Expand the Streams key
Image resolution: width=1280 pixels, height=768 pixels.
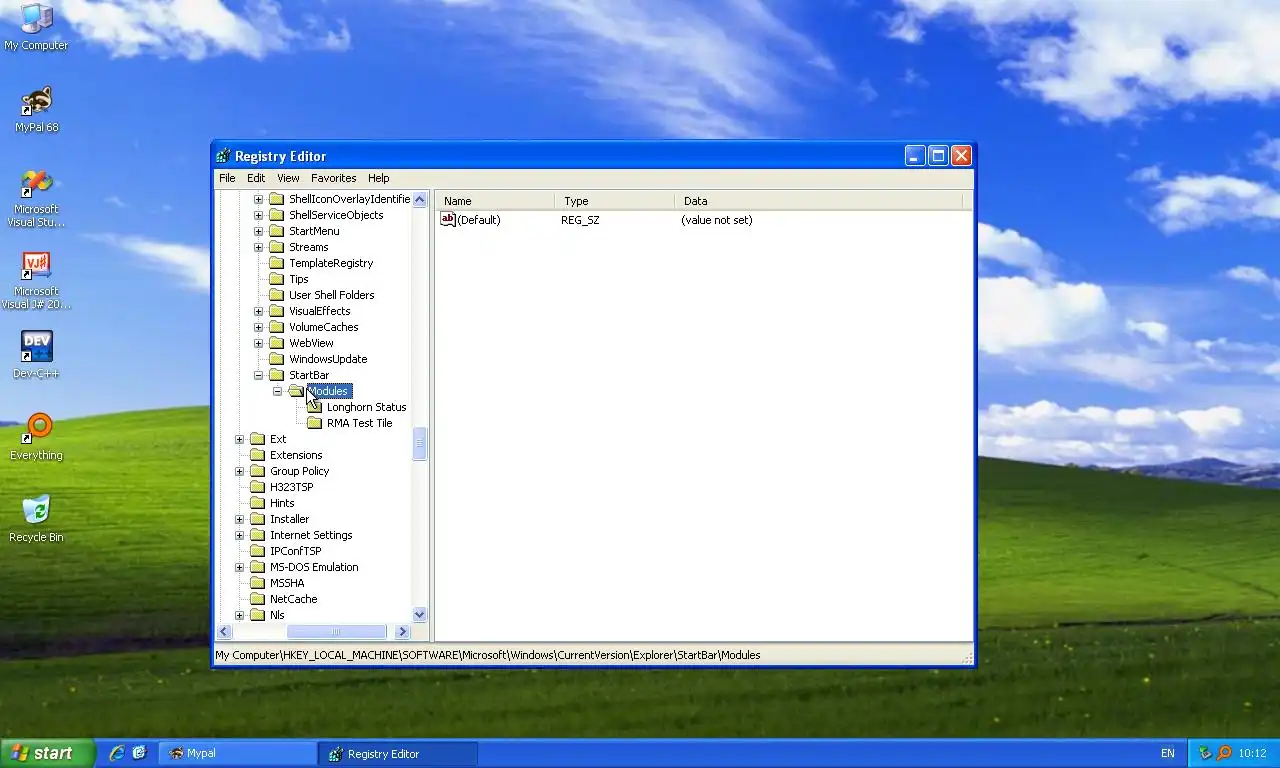(x=258, y=247)
